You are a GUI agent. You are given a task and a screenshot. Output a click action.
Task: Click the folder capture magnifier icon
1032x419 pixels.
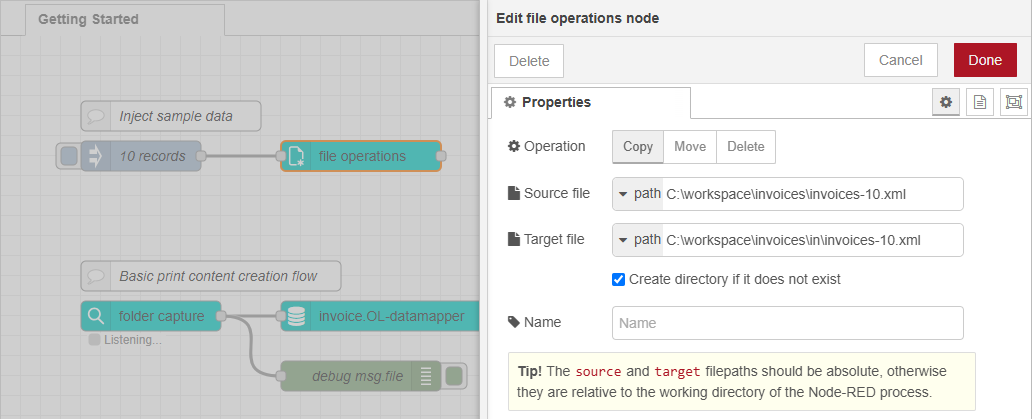(x=96, y=316)
